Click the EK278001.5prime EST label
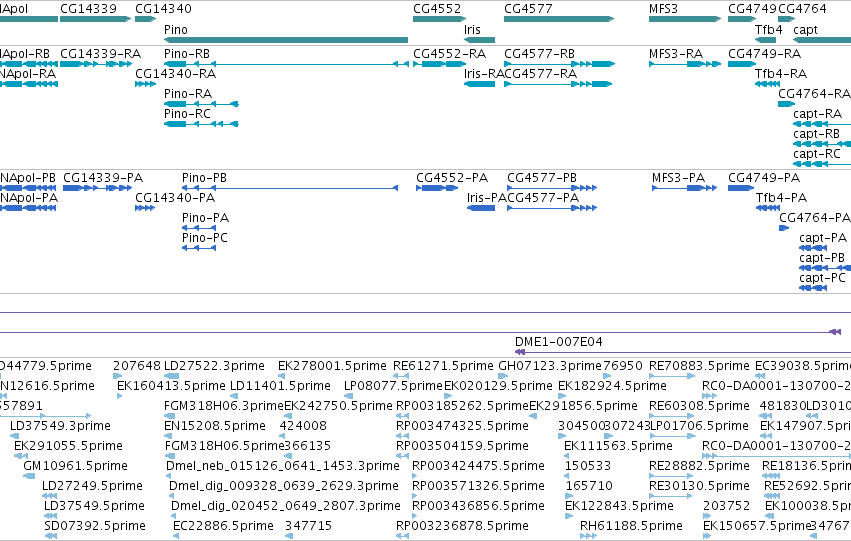This screenshot has width=851, height=541. coord(332,366)
